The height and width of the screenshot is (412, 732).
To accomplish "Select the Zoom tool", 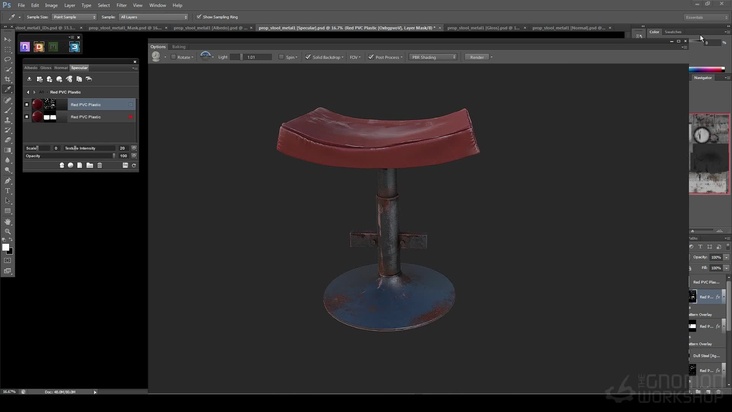I will coord(7,231).
